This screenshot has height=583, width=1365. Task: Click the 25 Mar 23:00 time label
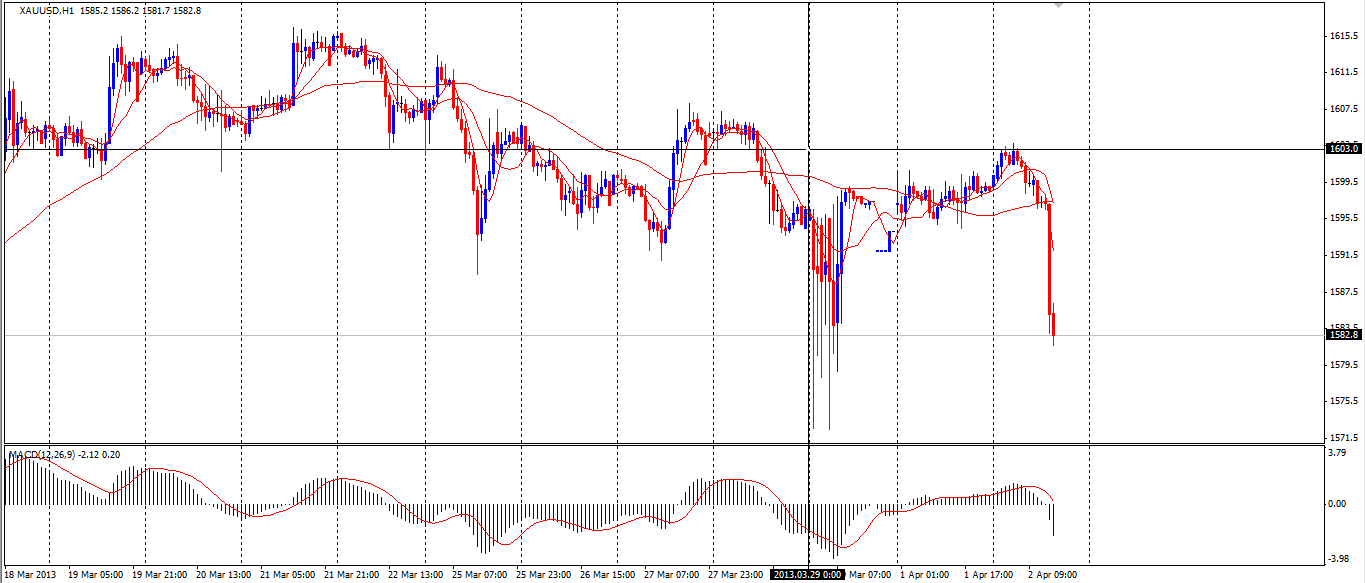[x=544, y=575]
